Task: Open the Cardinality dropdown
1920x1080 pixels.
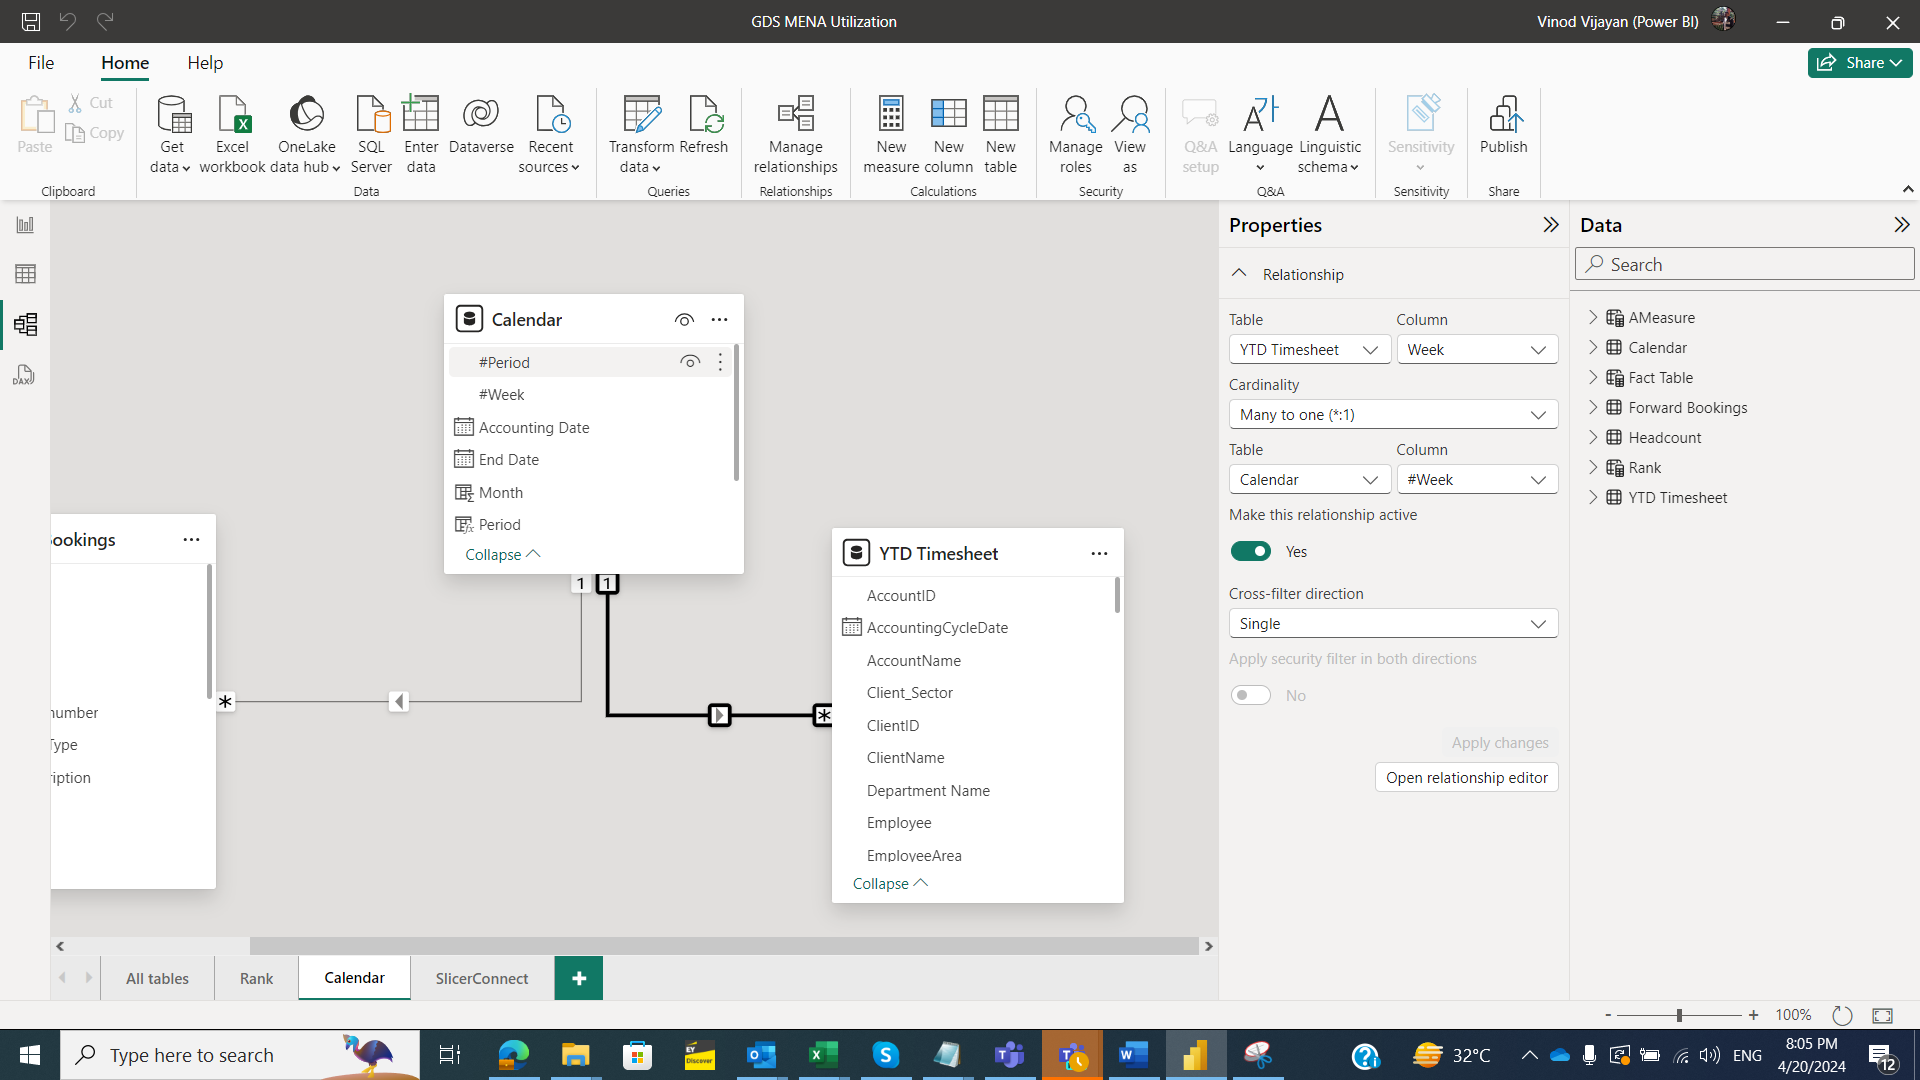Action: pyautogui.click(x=1393, y=414)
